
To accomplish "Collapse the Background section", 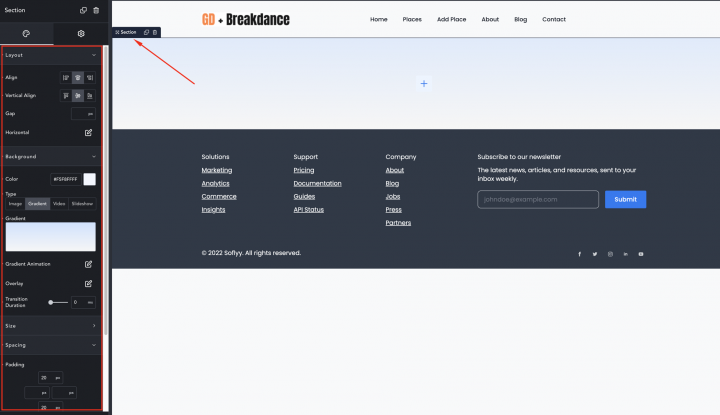I will pyautogui.click(x=94, y=157).
